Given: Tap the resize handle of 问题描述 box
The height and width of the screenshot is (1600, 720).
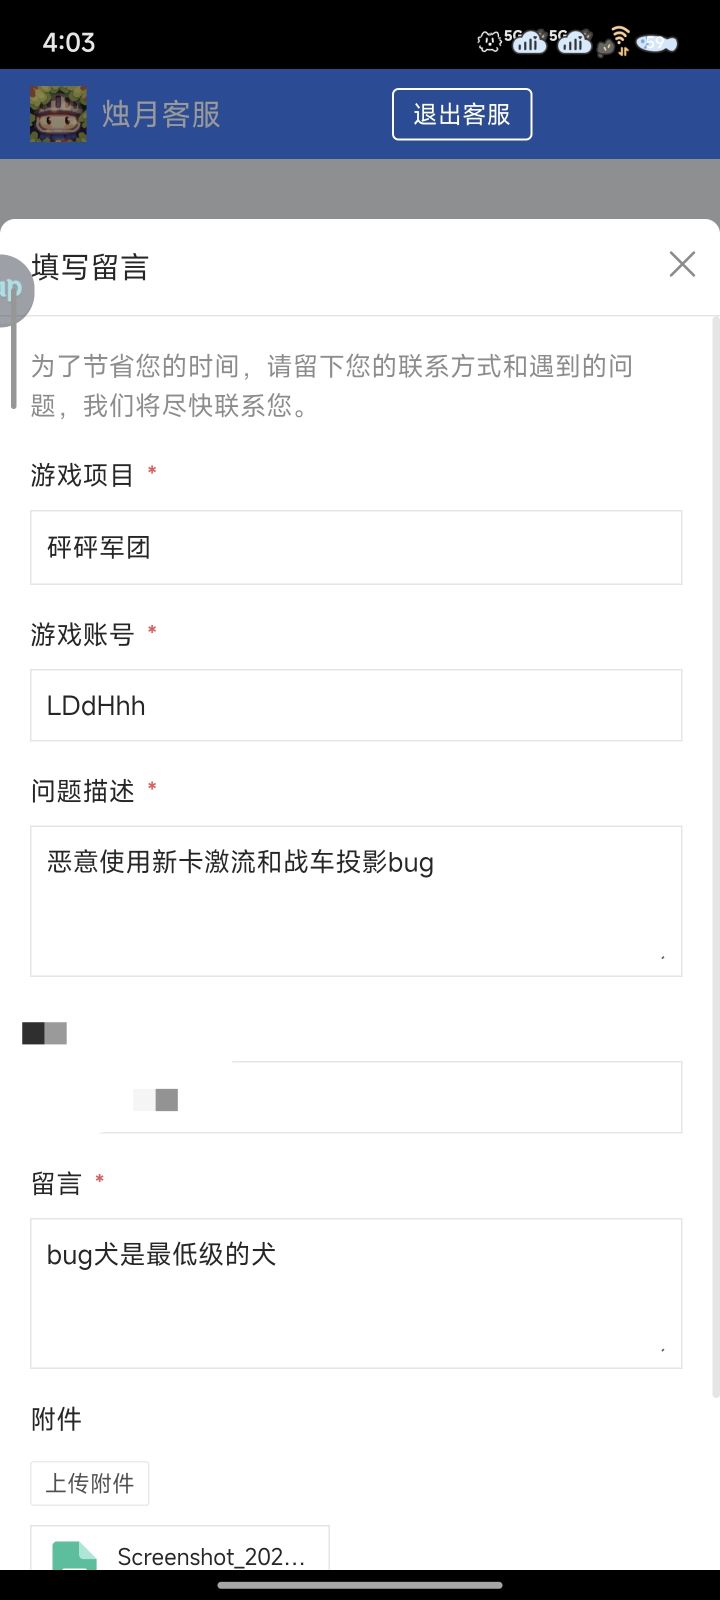Looking at the screenshot, I should (662, 957).
